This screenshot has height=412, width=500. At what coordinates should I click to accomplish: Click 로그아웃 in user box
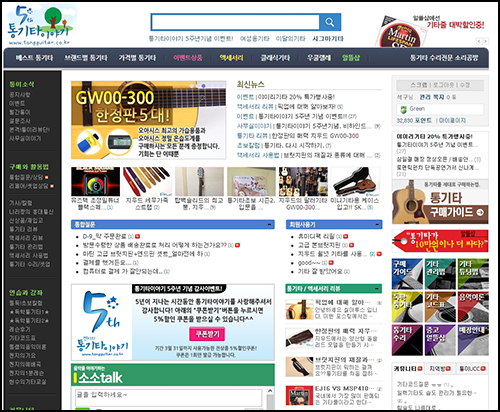click(445, 85)
